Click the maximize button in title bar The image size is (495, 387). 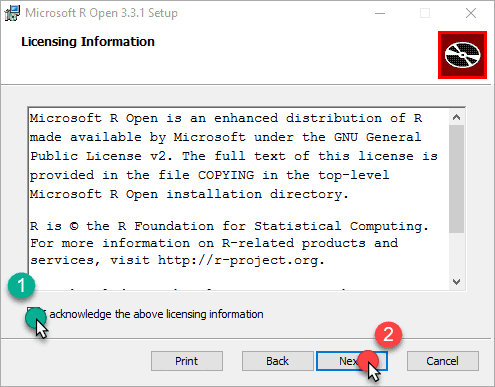[x=425, y=13]
